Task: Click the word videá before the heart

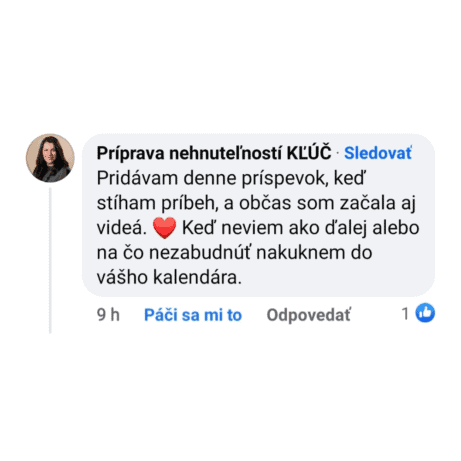Action: [x=122, y=228]
